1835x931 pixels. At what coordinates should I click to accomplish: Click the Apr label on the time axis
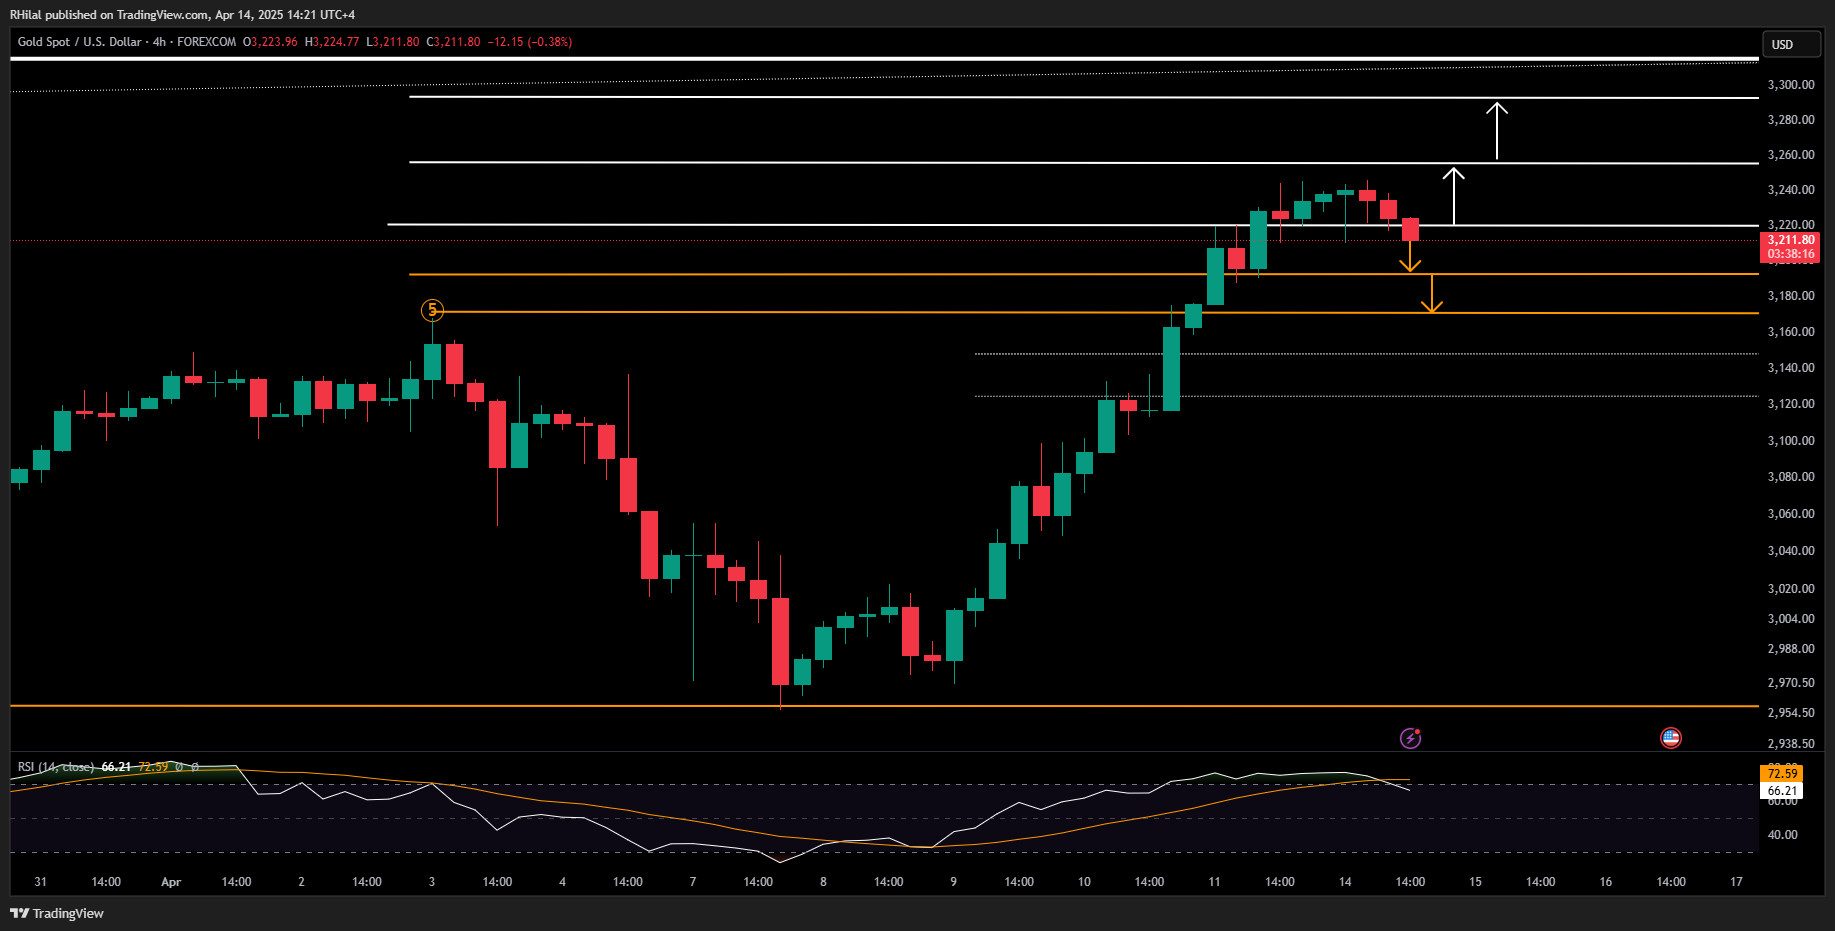(x=171, y=882)
